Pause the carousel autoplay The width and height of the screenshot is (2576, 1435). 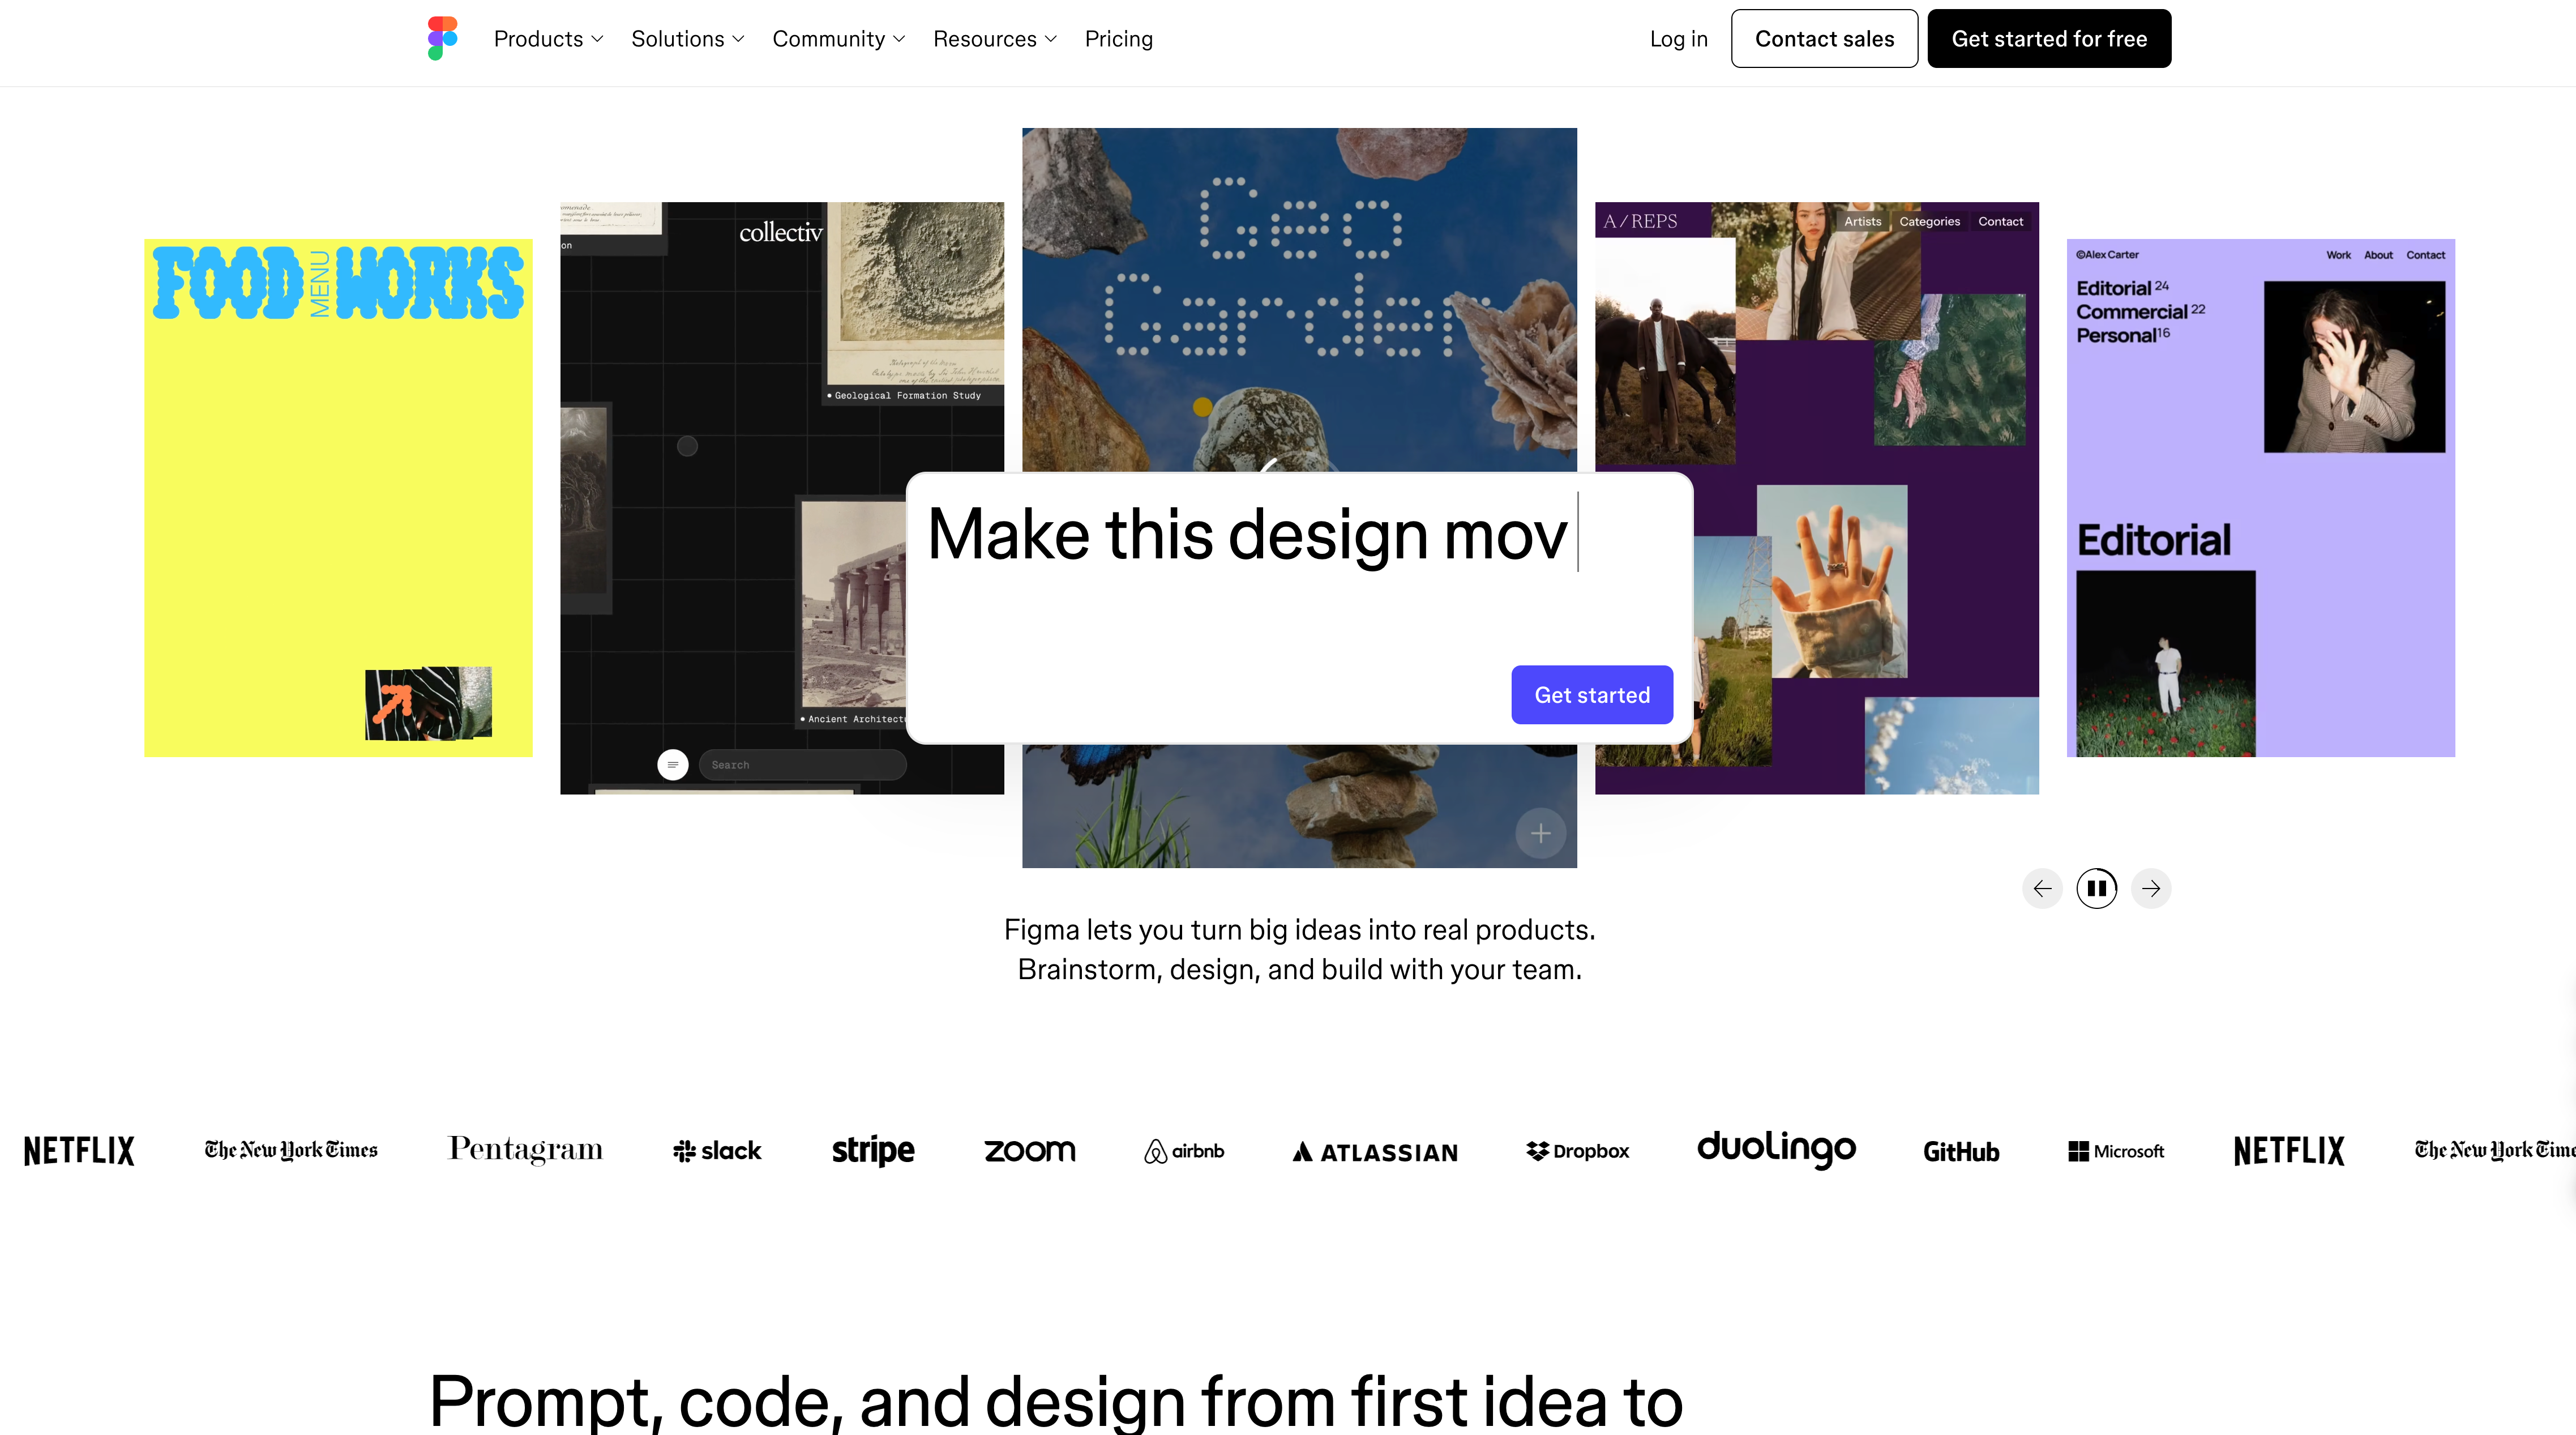[2097, 888]
